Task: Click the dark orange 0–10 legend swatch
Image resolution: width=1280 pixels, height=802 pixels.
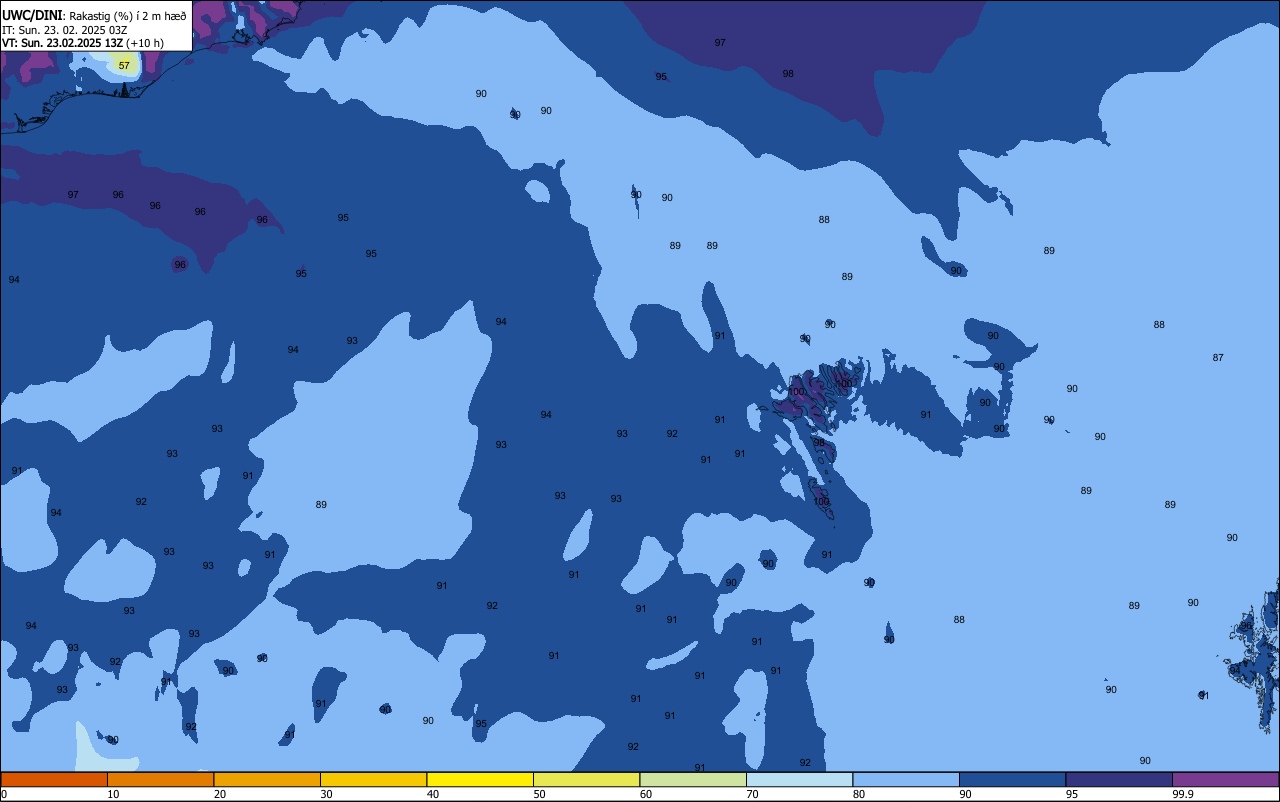Action: 54,779
